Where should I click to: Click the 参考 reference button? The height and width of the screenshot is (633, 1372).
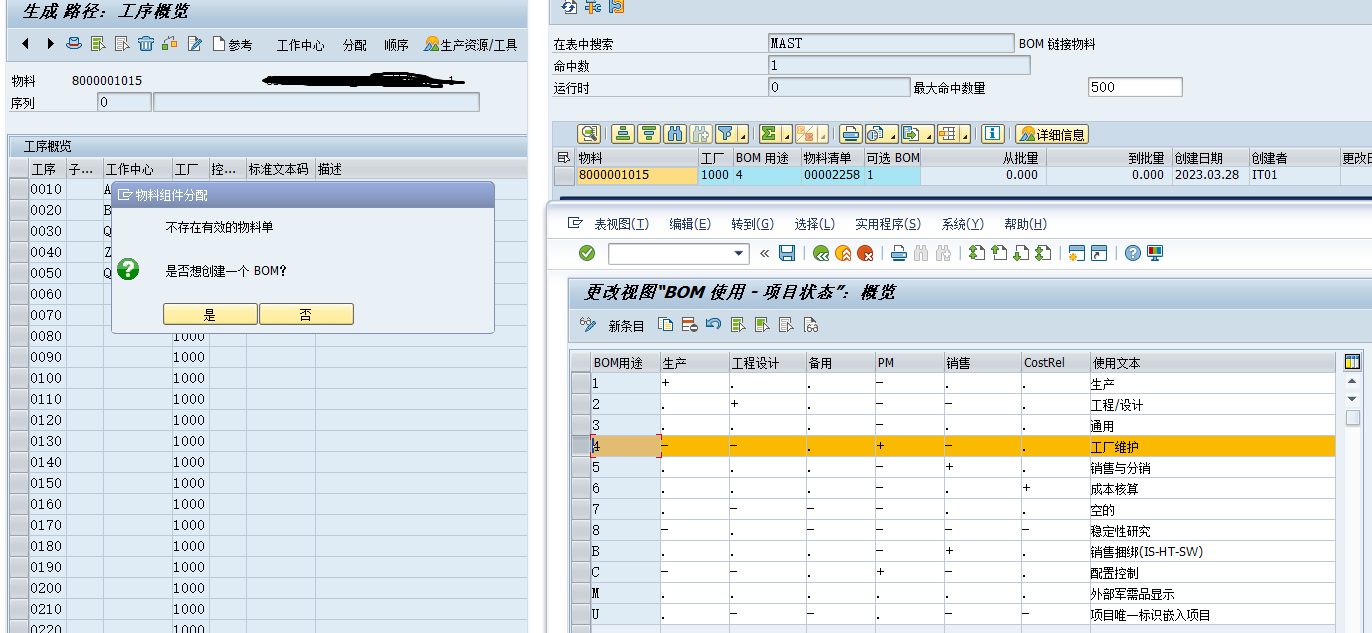click(x=233, y=45)
